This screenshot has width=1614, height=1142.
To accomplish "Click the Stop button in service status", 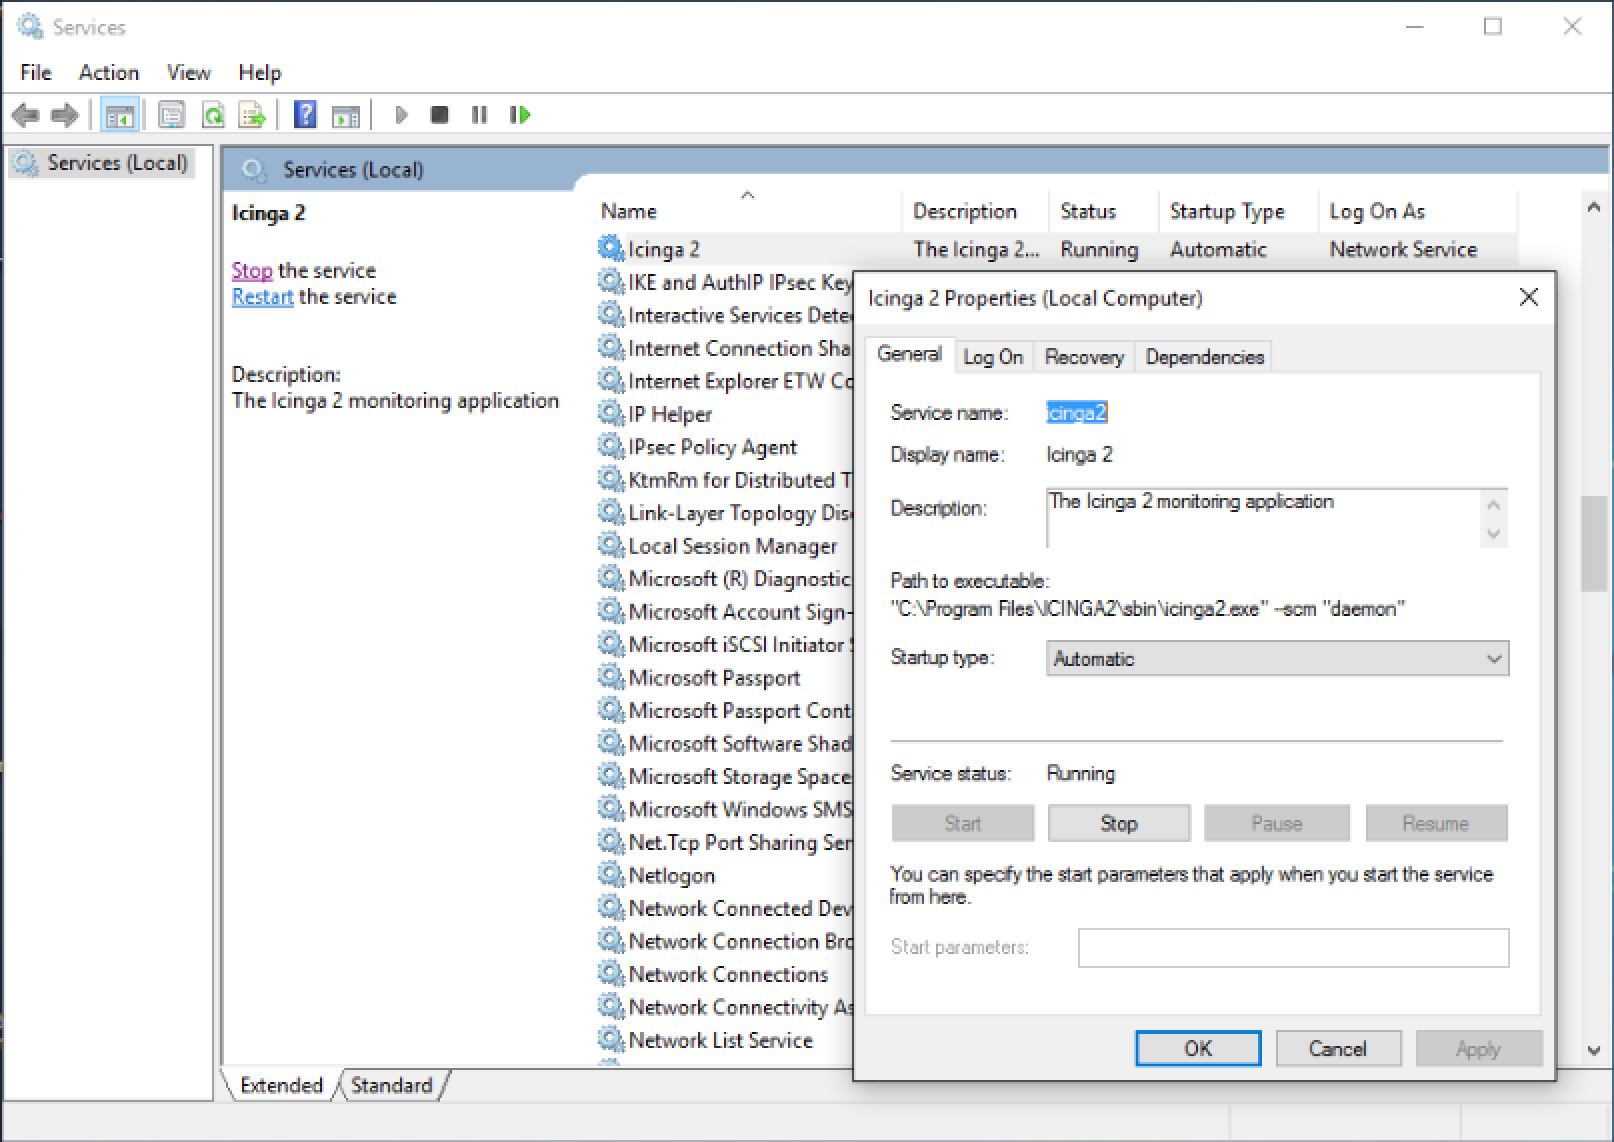I will (1119, 823).
